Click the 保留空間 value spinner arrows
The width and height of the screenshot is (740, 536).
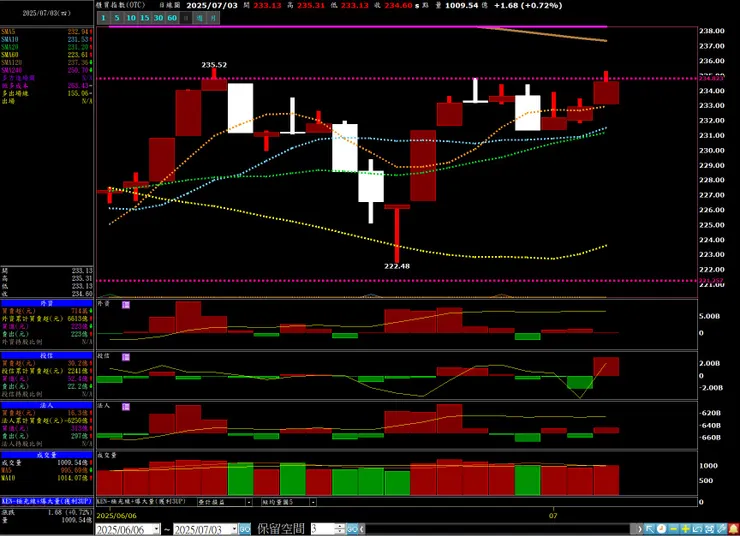point(339,529)
